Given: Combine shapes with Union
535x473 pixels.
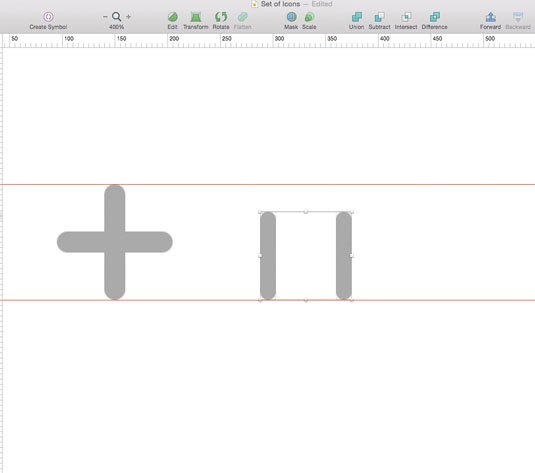Looking at the screenshot, I should [x=357, y=17].
